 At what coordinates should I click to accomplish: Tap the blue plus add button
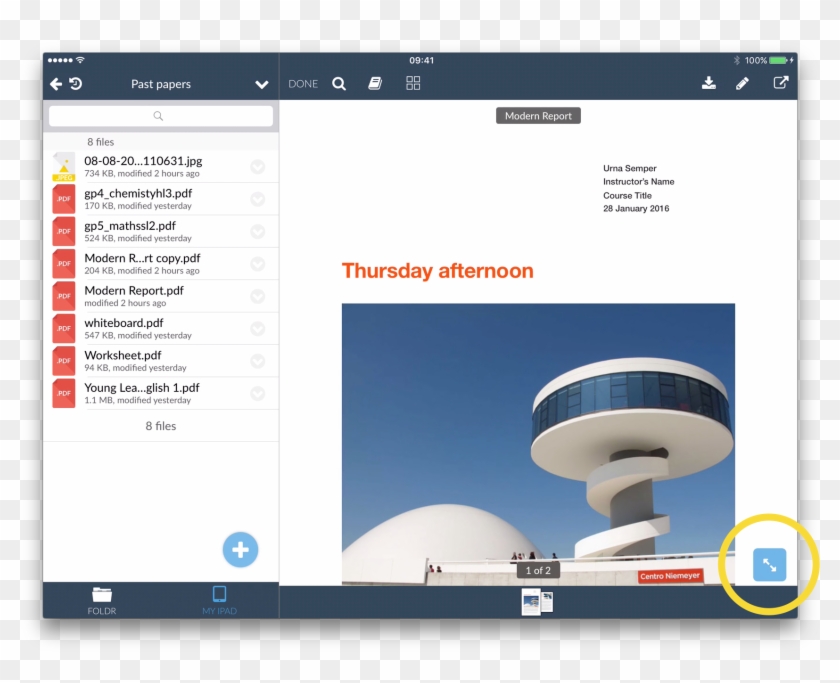tap(240, 549)
